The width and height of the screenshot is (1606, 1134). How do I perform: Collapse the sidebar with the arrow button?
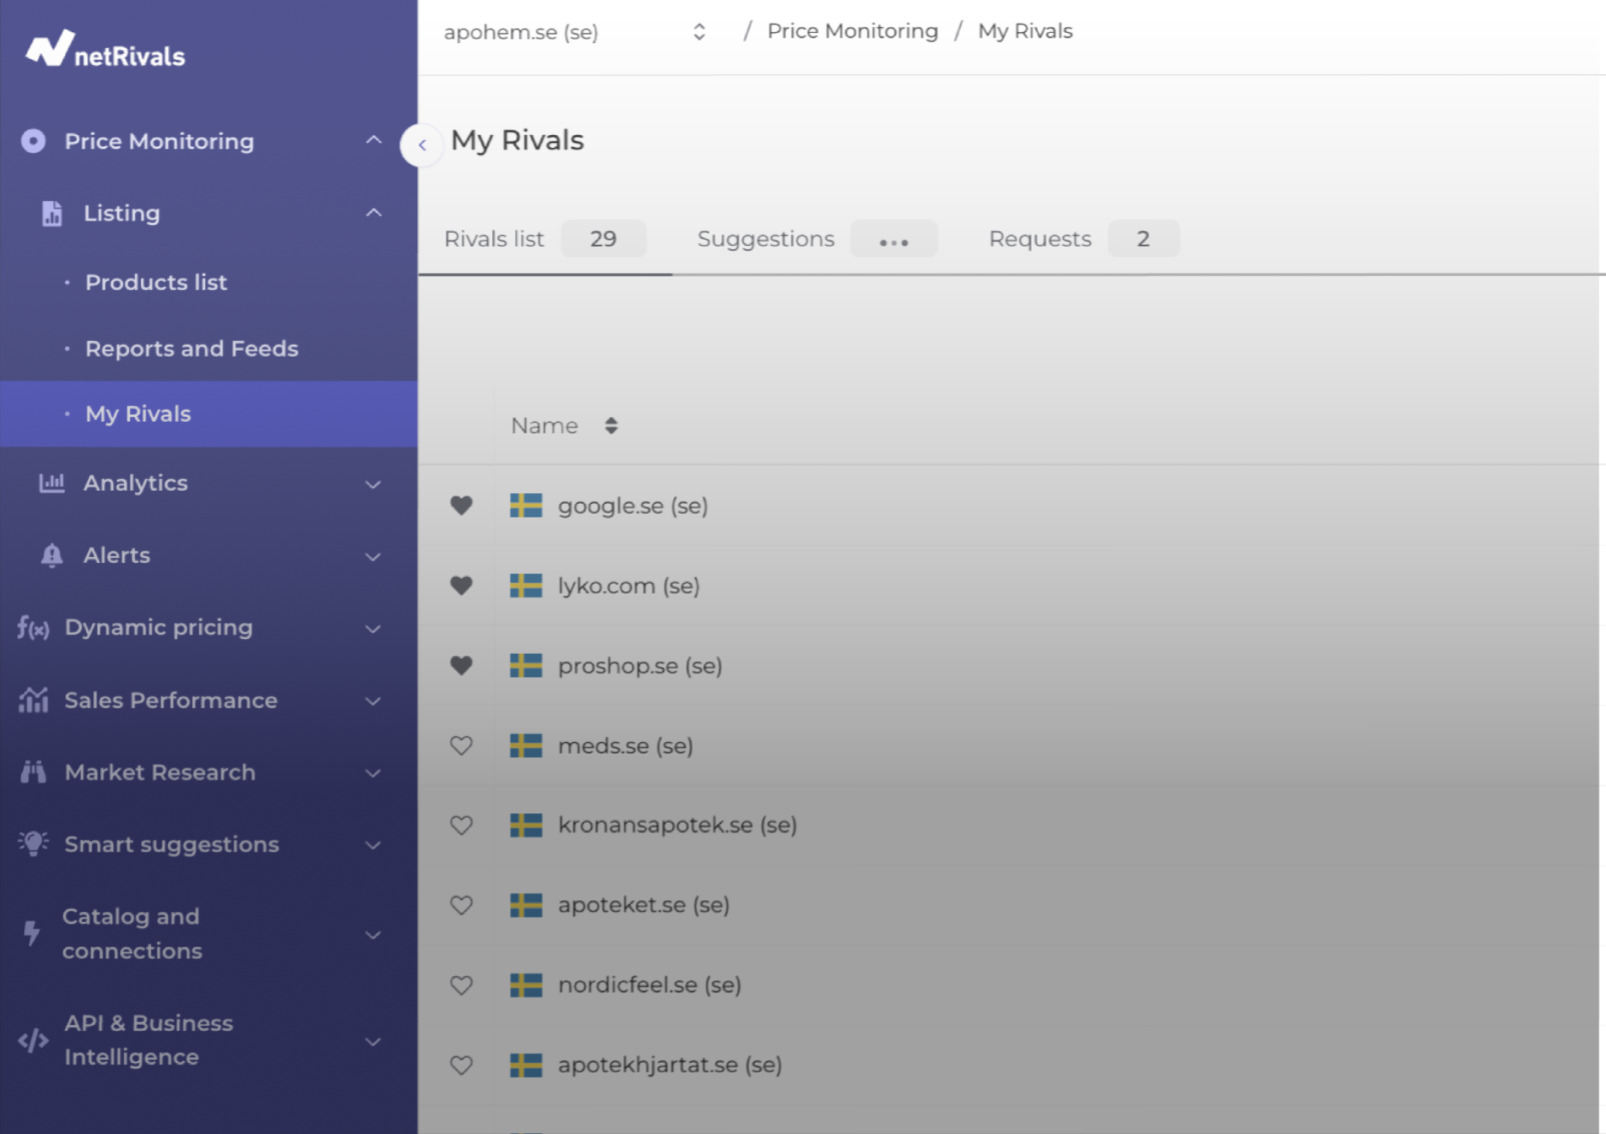tap(422, 145)
